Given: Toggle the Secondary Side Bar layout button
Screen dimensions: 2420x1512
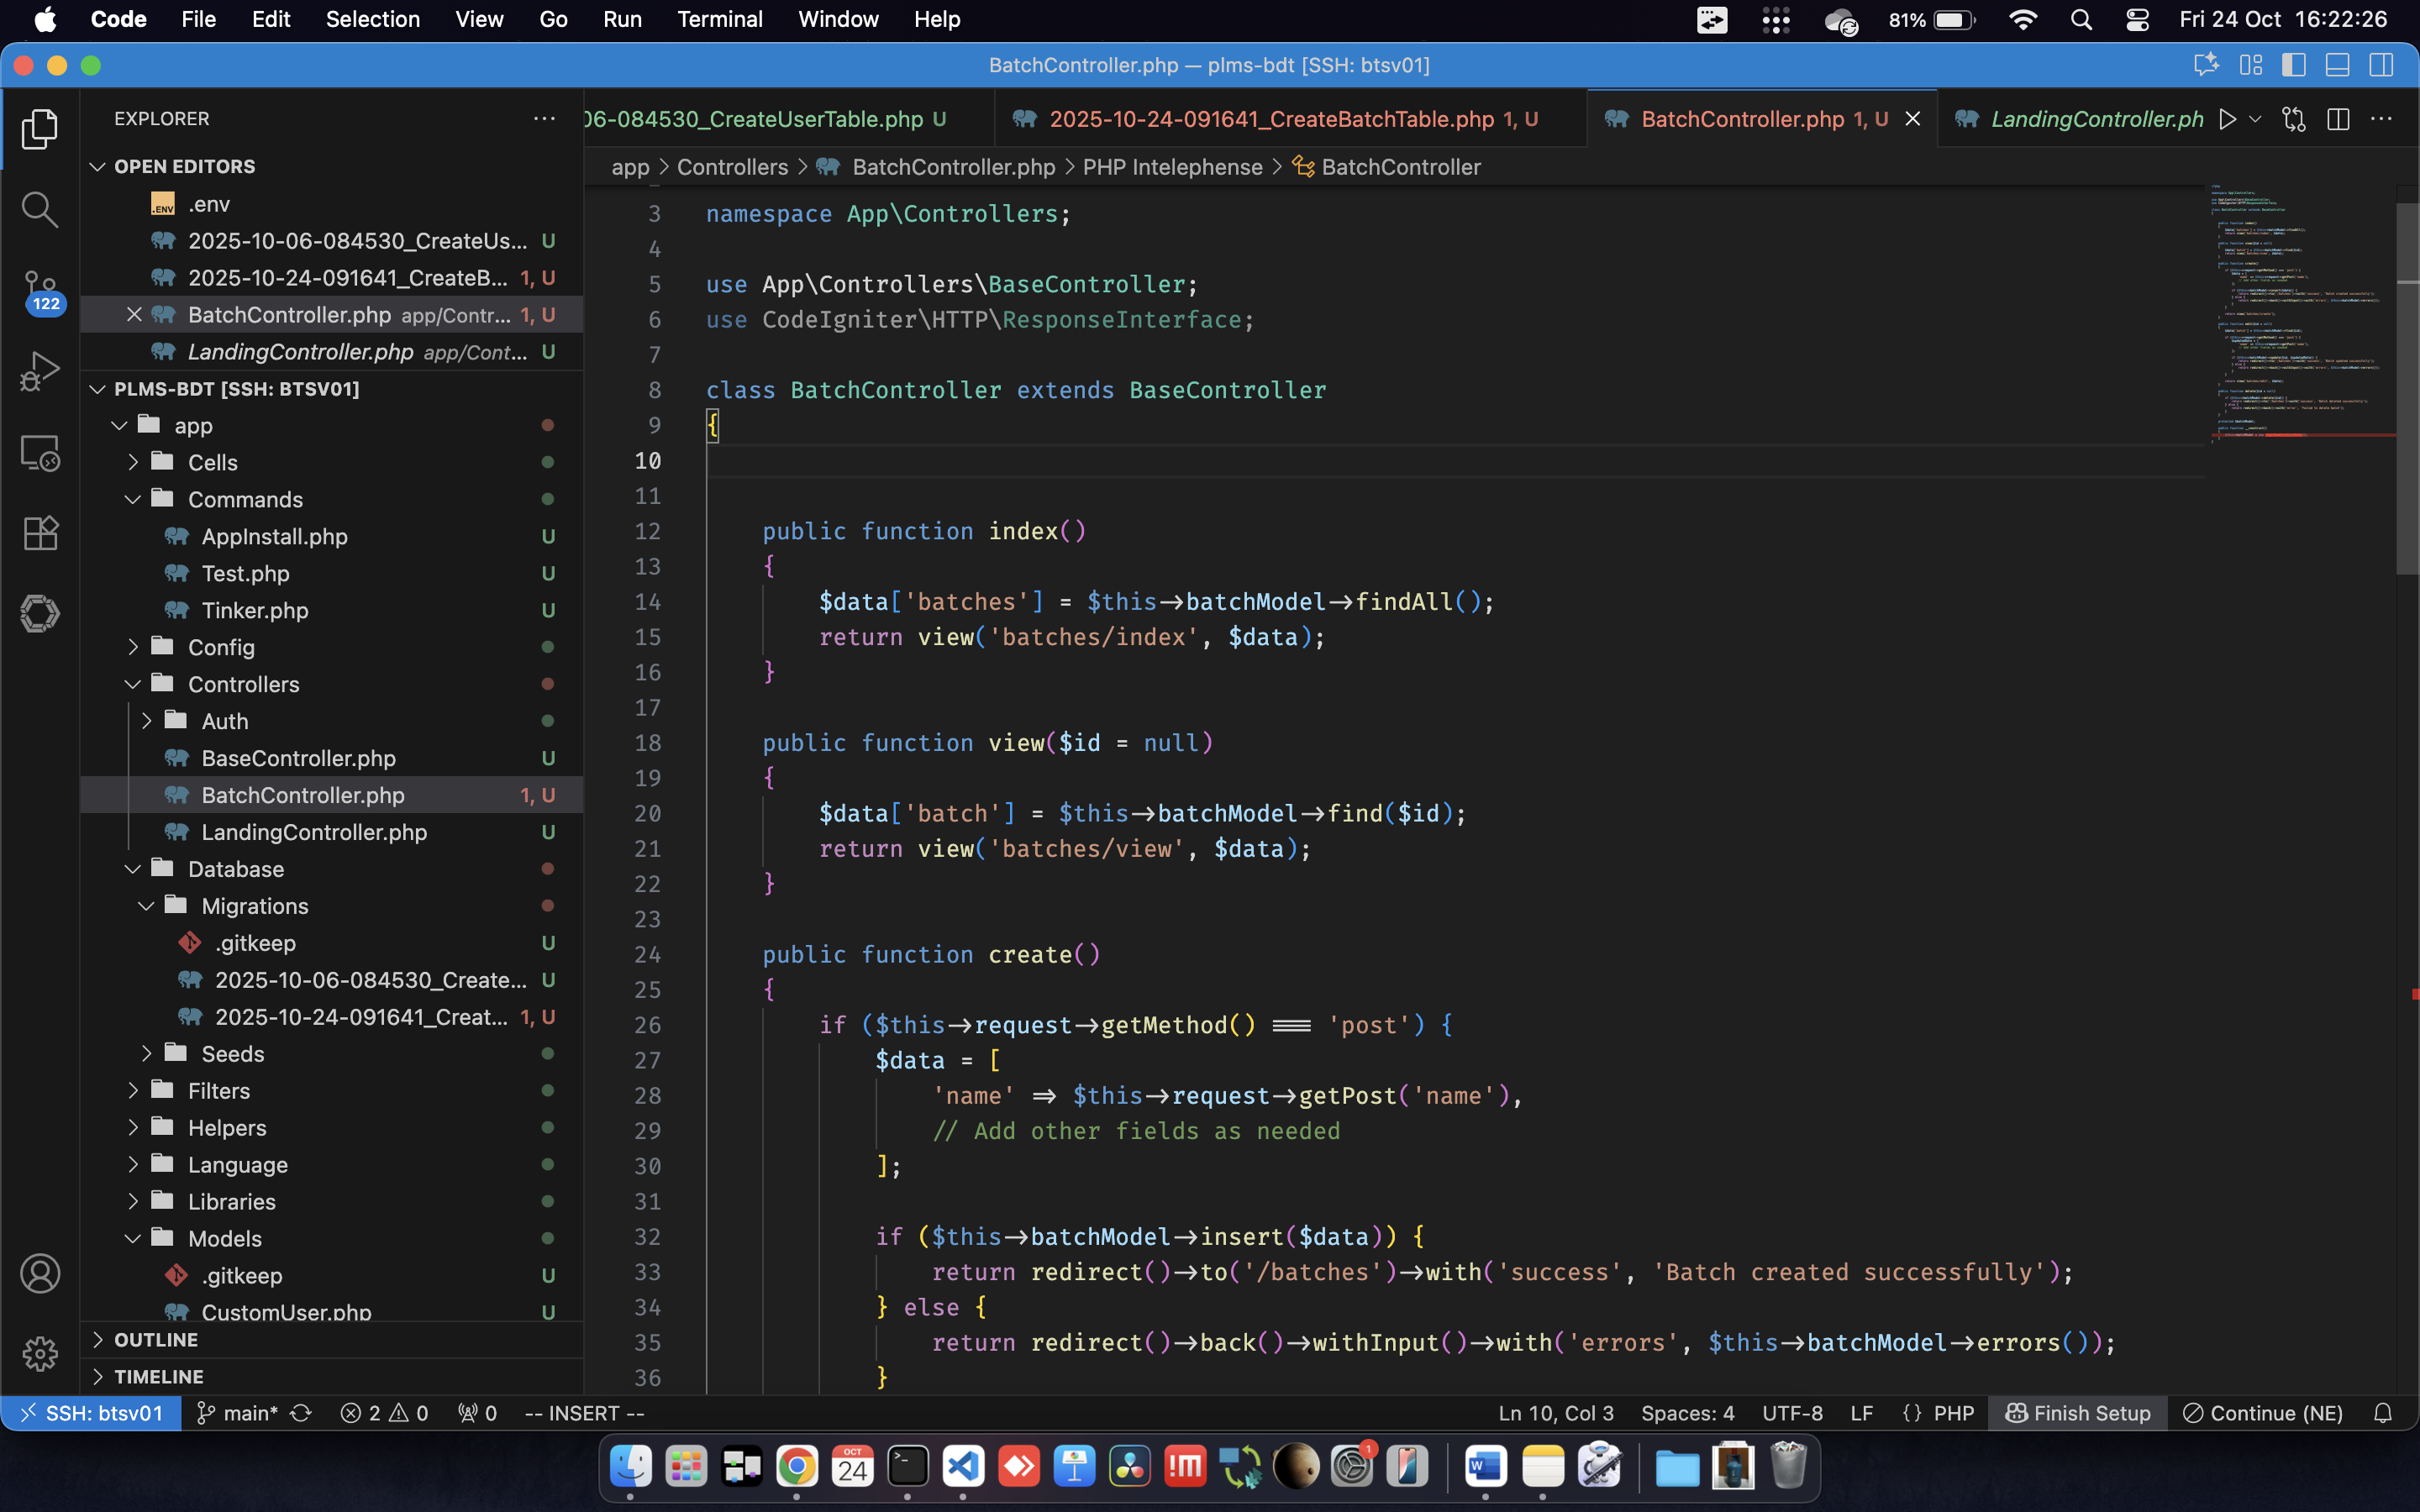Looking at the screenshot, I should pyautogui.click(x=2381, y=65).
